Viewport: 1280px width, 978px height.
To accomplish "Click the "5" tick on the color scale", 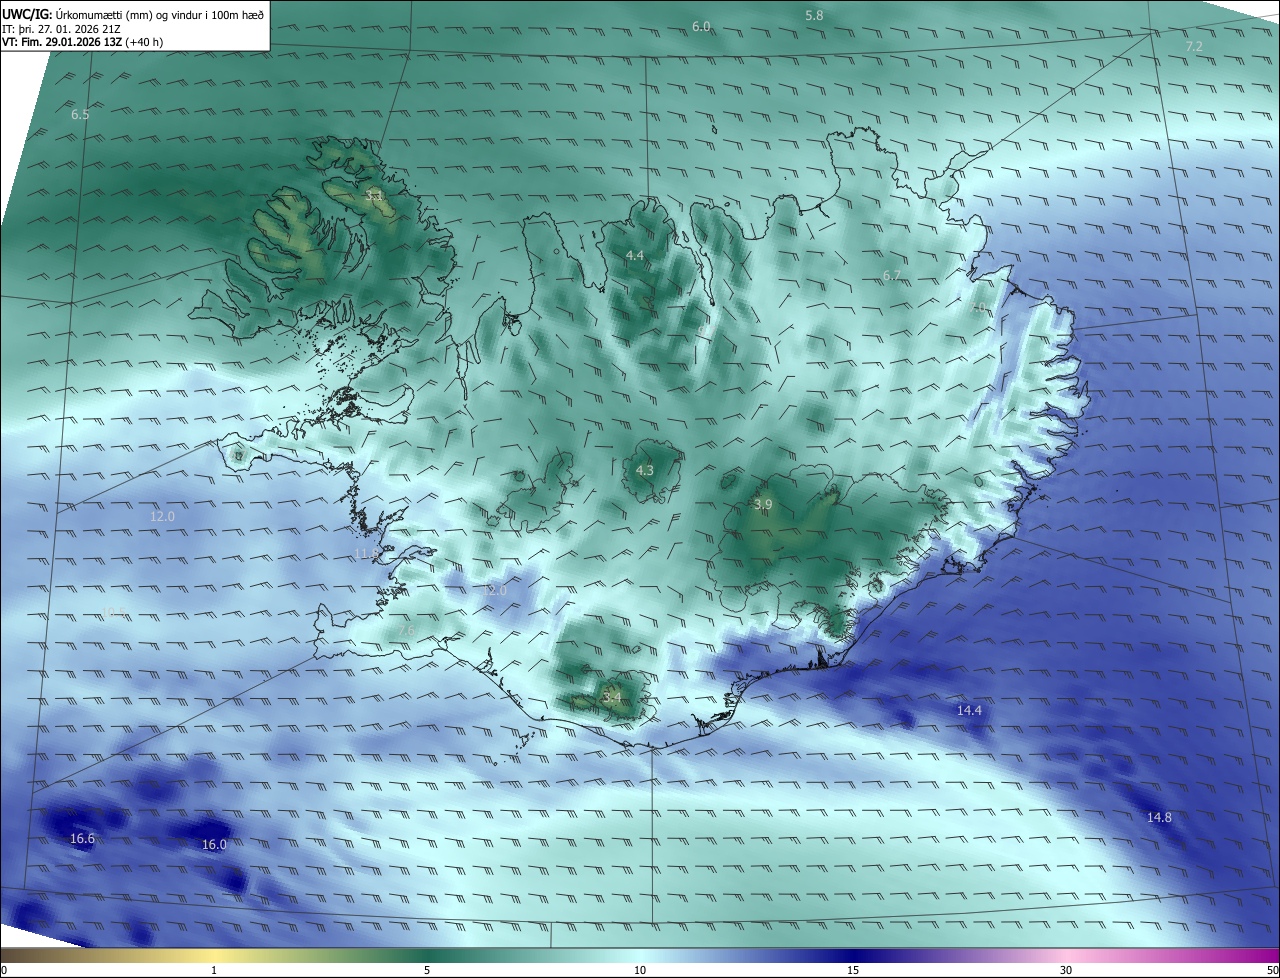I will tap(427, 970).
